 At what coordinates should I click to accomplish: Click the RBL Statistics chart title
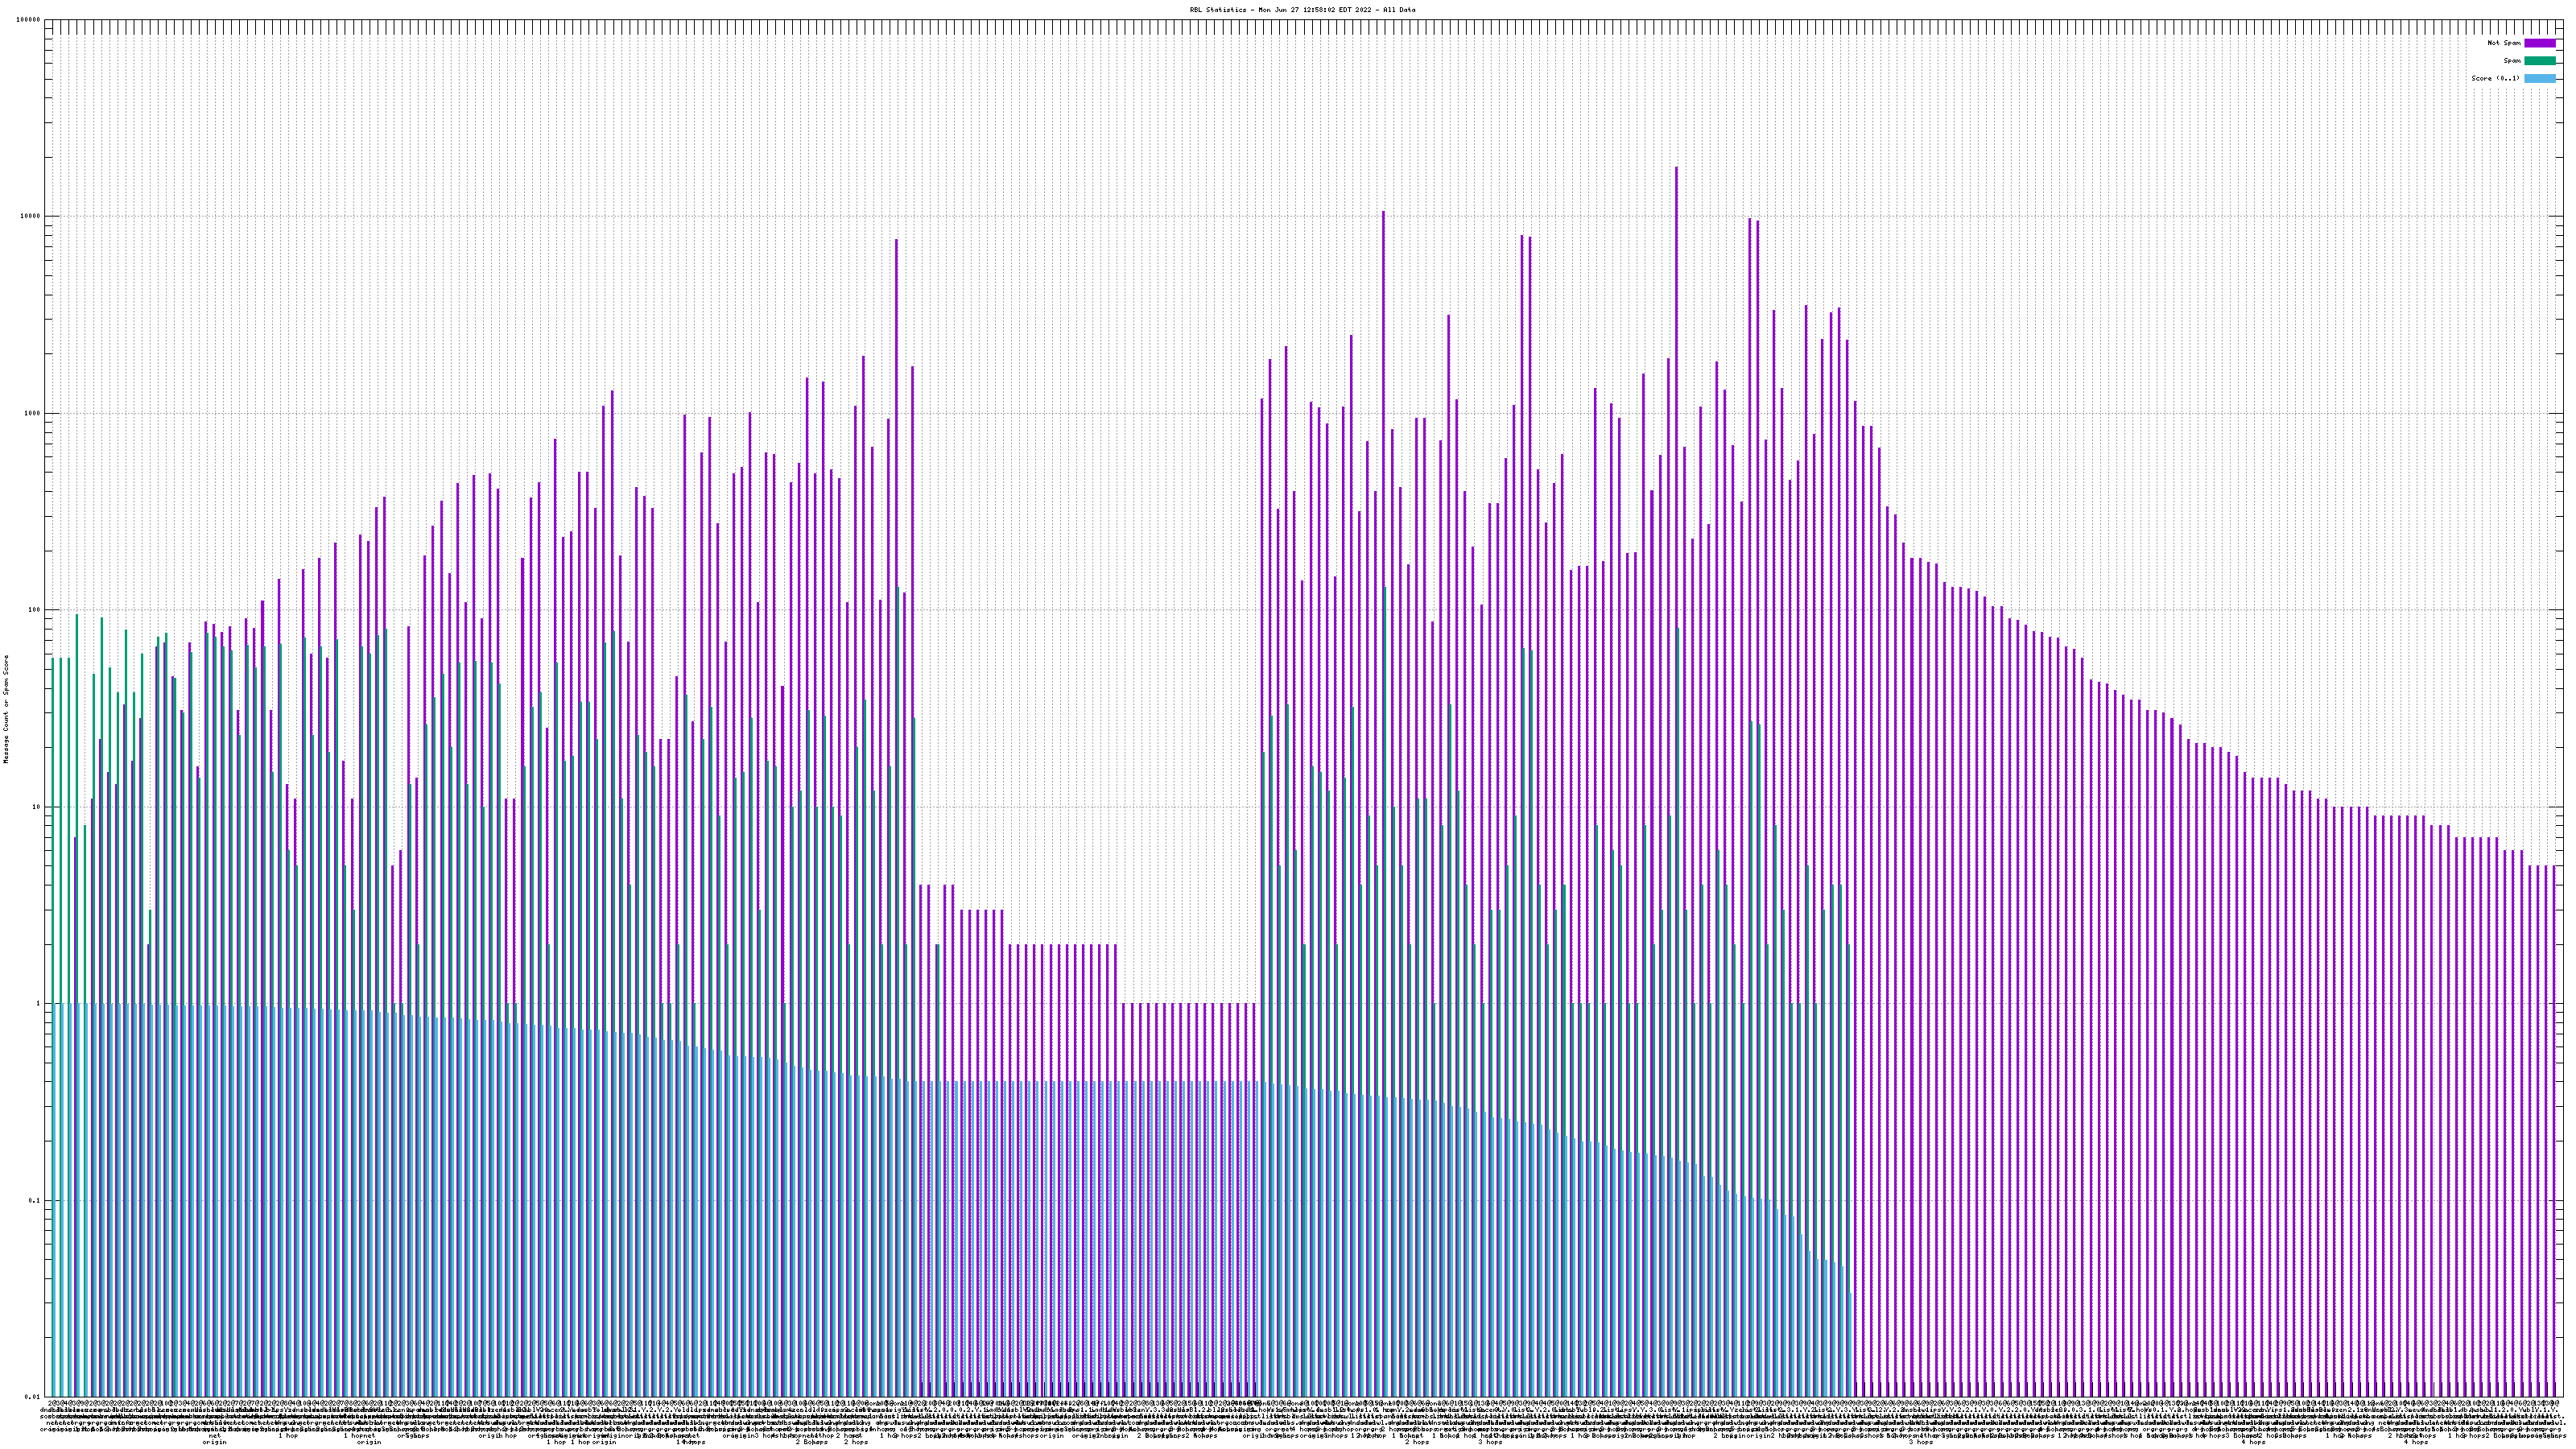click(1302, 10)
